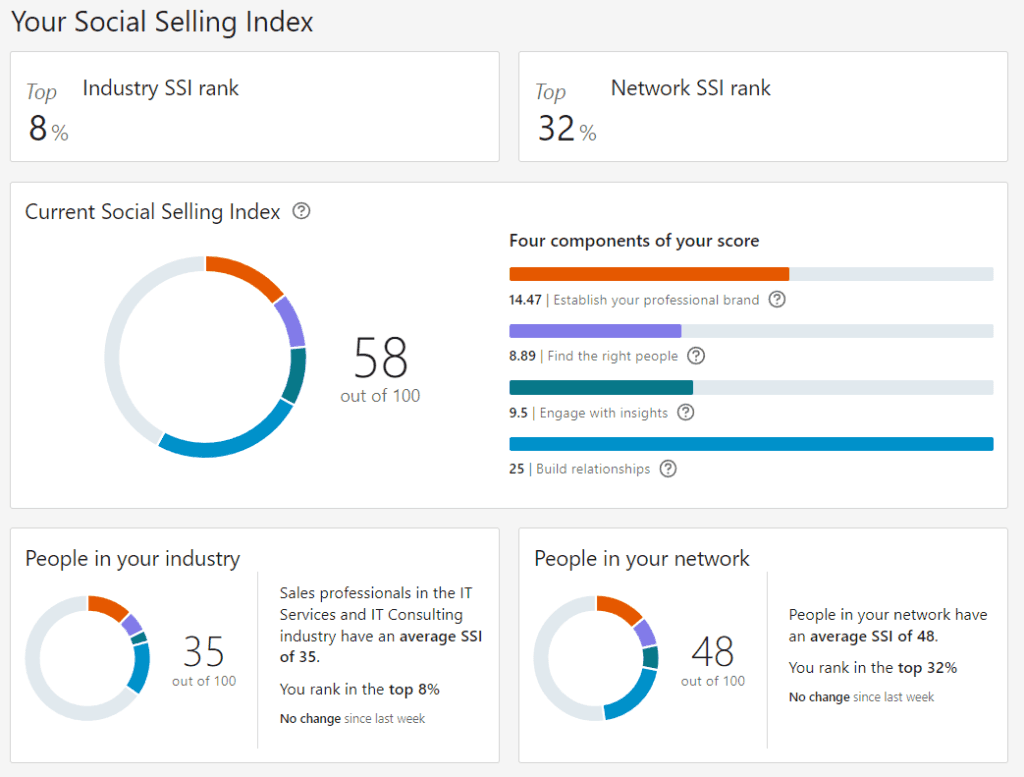
Task: Open help icon beside Current Social Selling Index
Action: pos(301,211)
